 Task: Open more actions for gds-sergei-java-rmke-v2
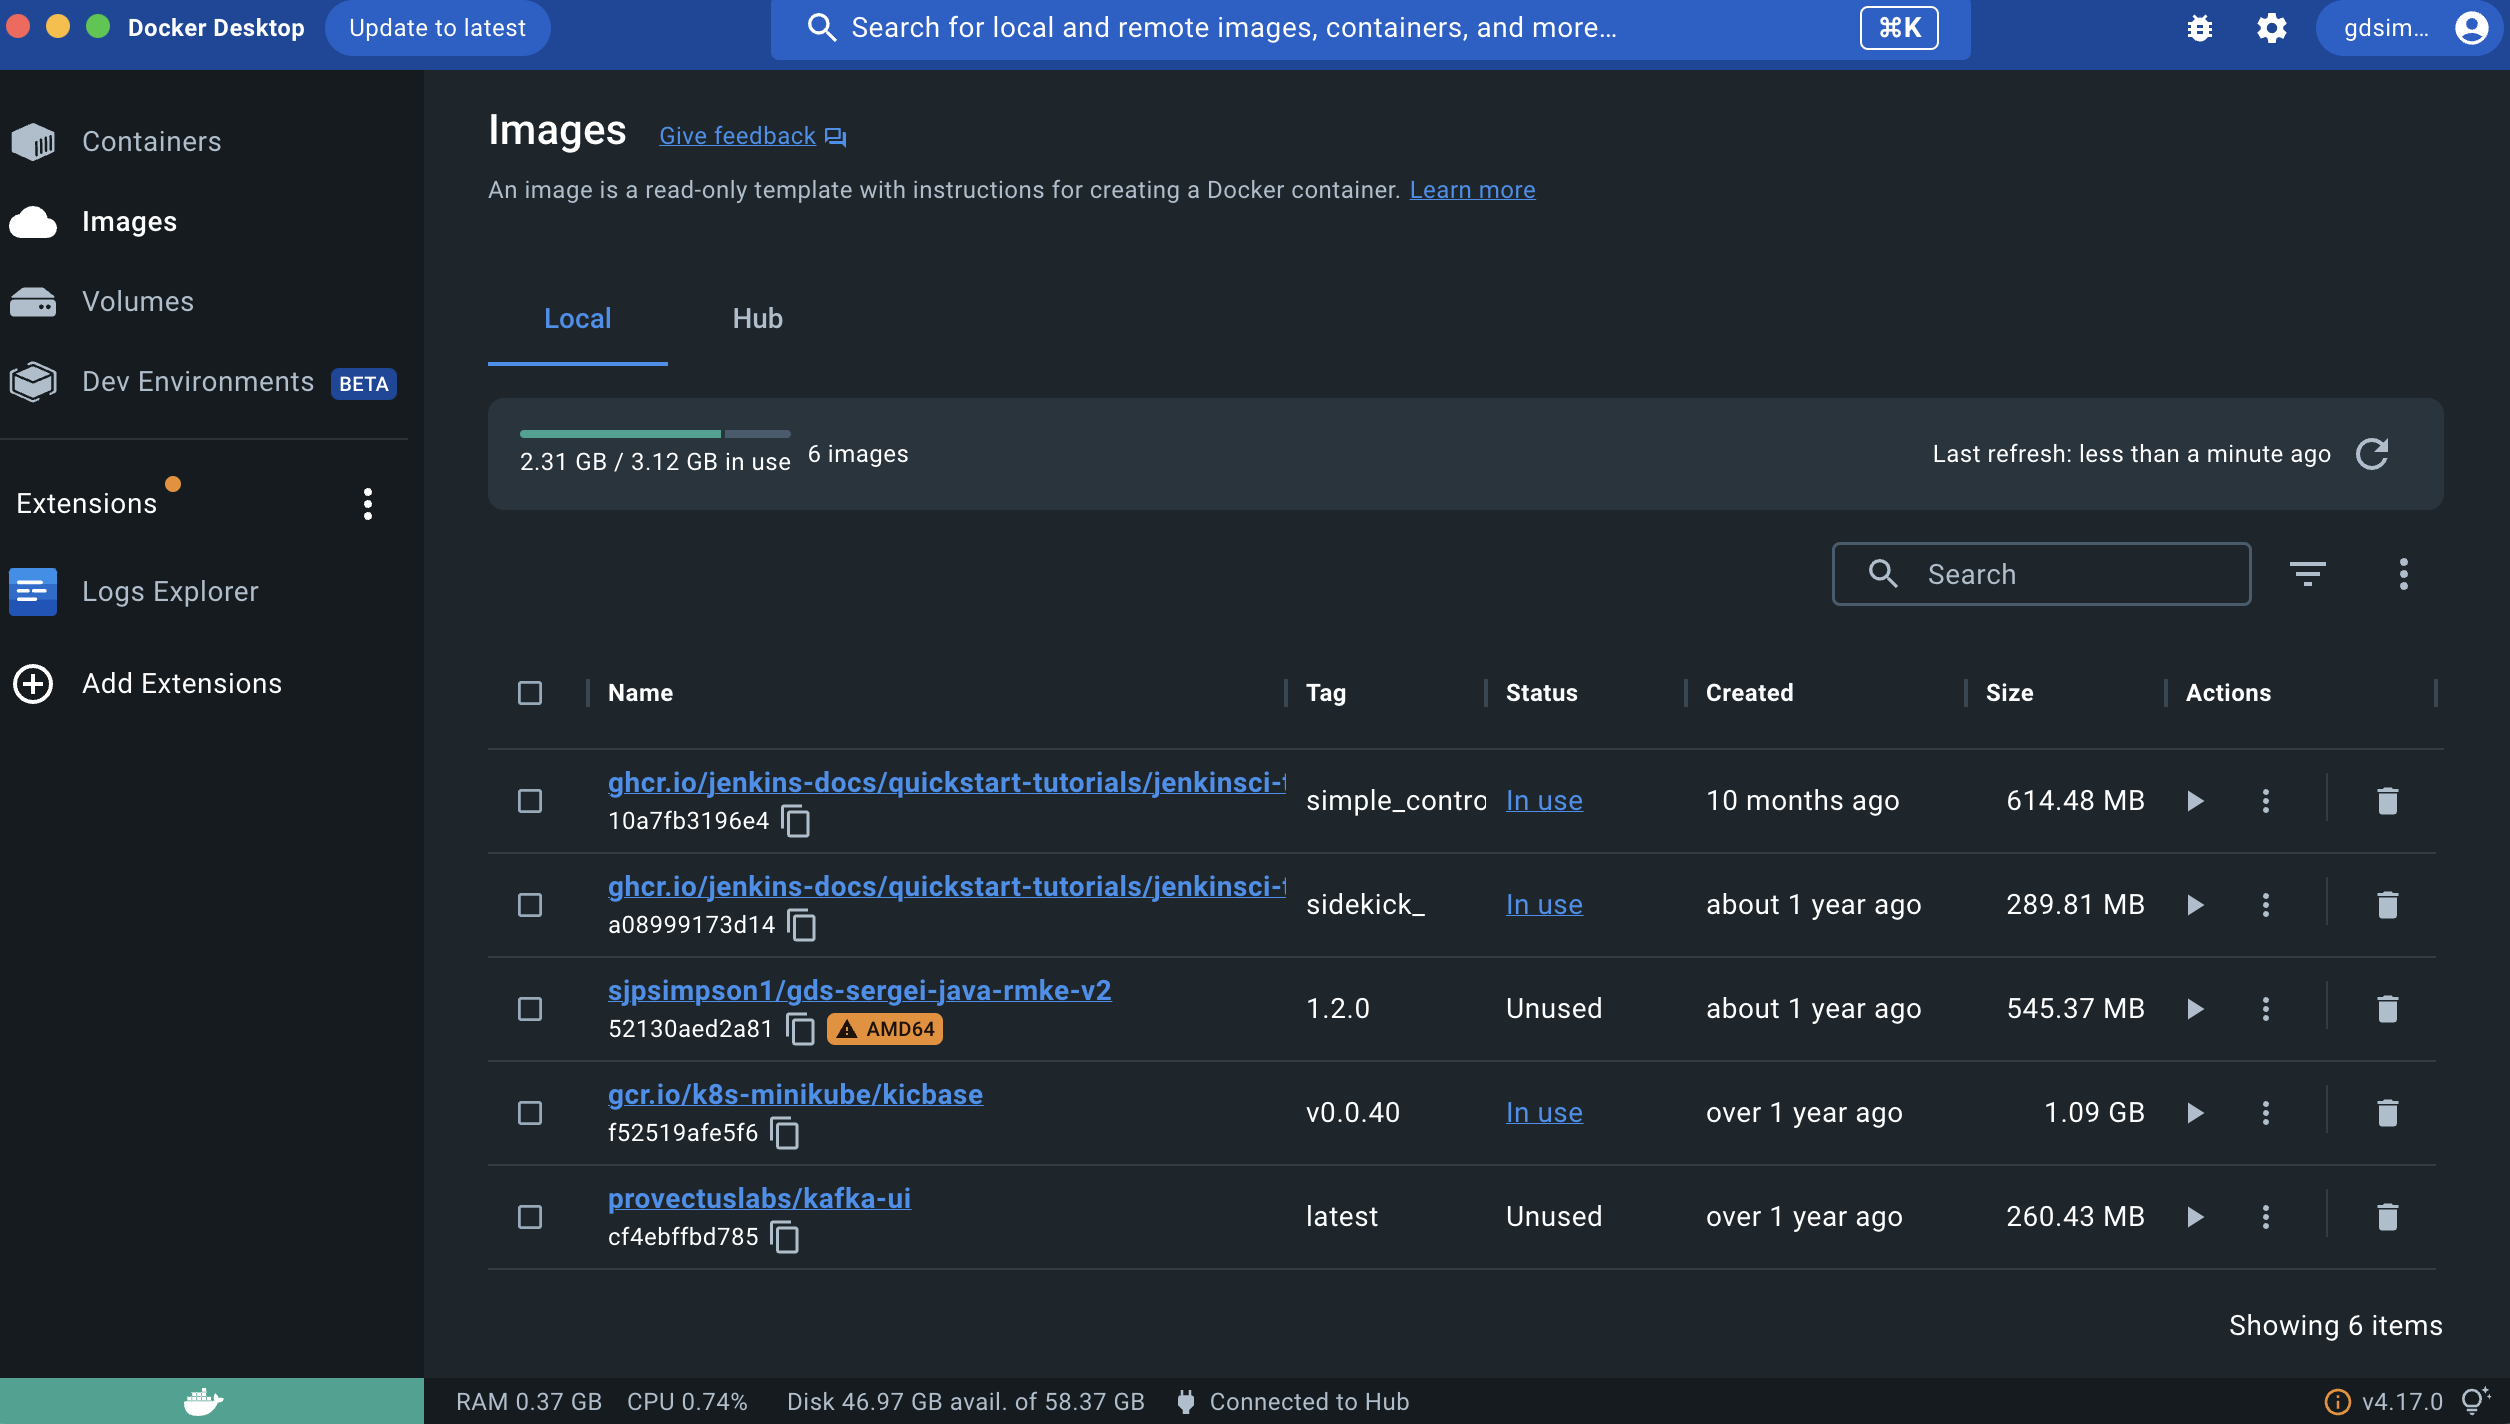(2266, 1009)
